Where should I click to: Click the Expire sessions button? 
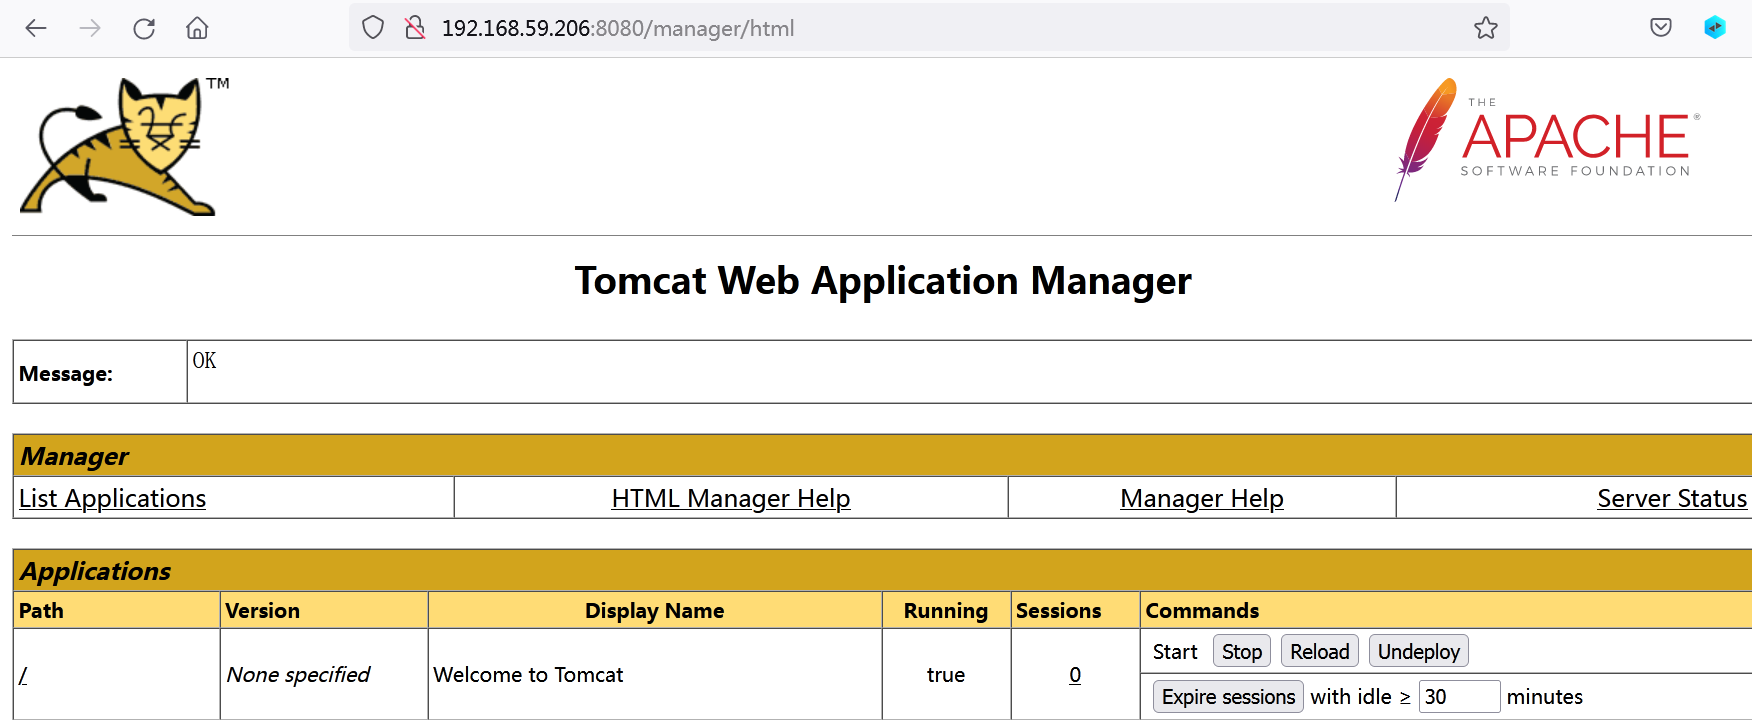click(1228, 697)
